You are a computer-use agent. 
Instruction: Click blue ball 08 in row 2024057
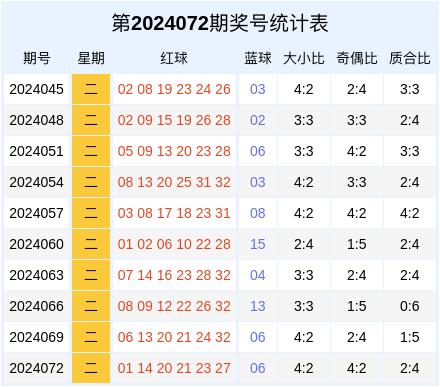click(258, 213)
